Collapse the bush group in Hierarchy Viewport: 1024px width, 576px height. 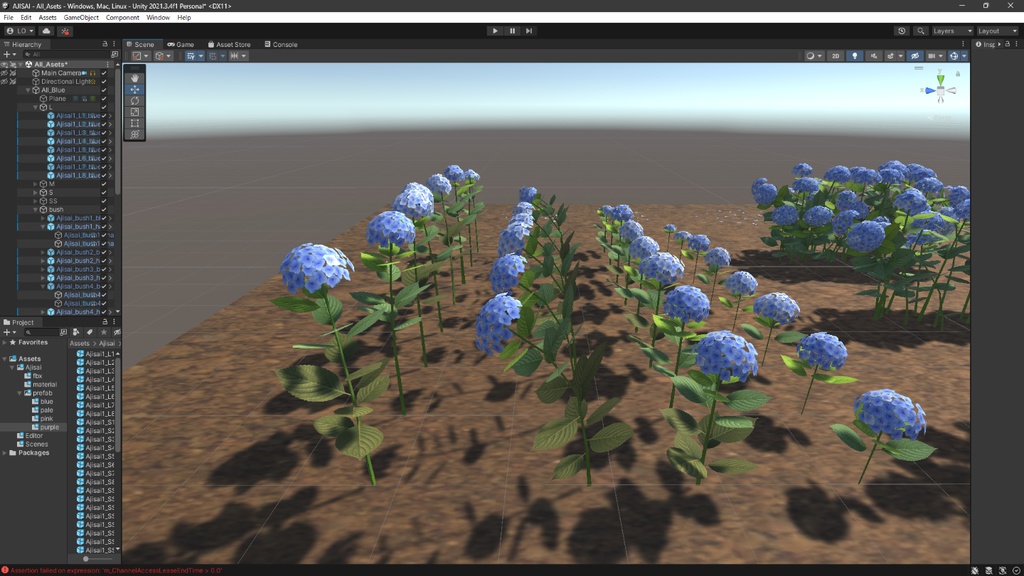point(36,210)
